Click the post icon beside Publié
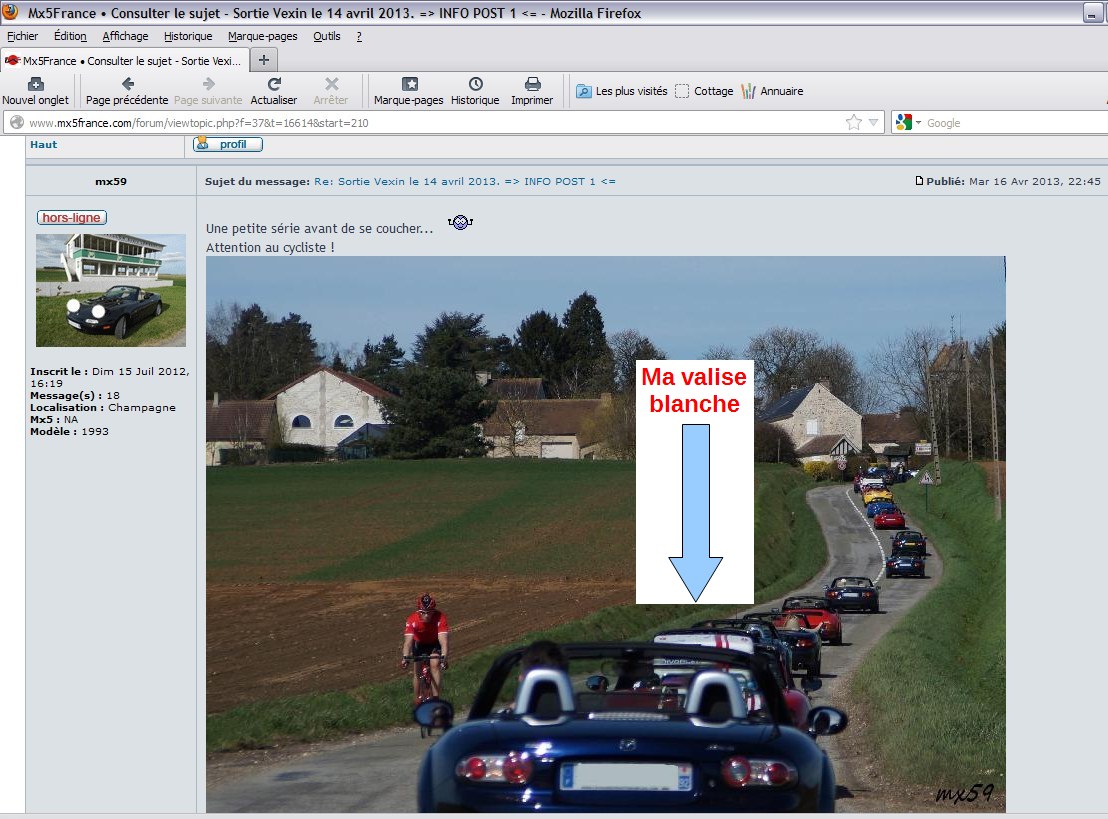 click(x=919, y=181)
